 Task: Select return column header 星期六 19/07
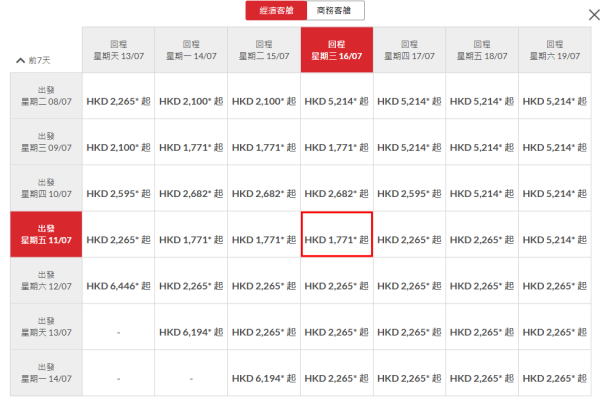(555, 50)
